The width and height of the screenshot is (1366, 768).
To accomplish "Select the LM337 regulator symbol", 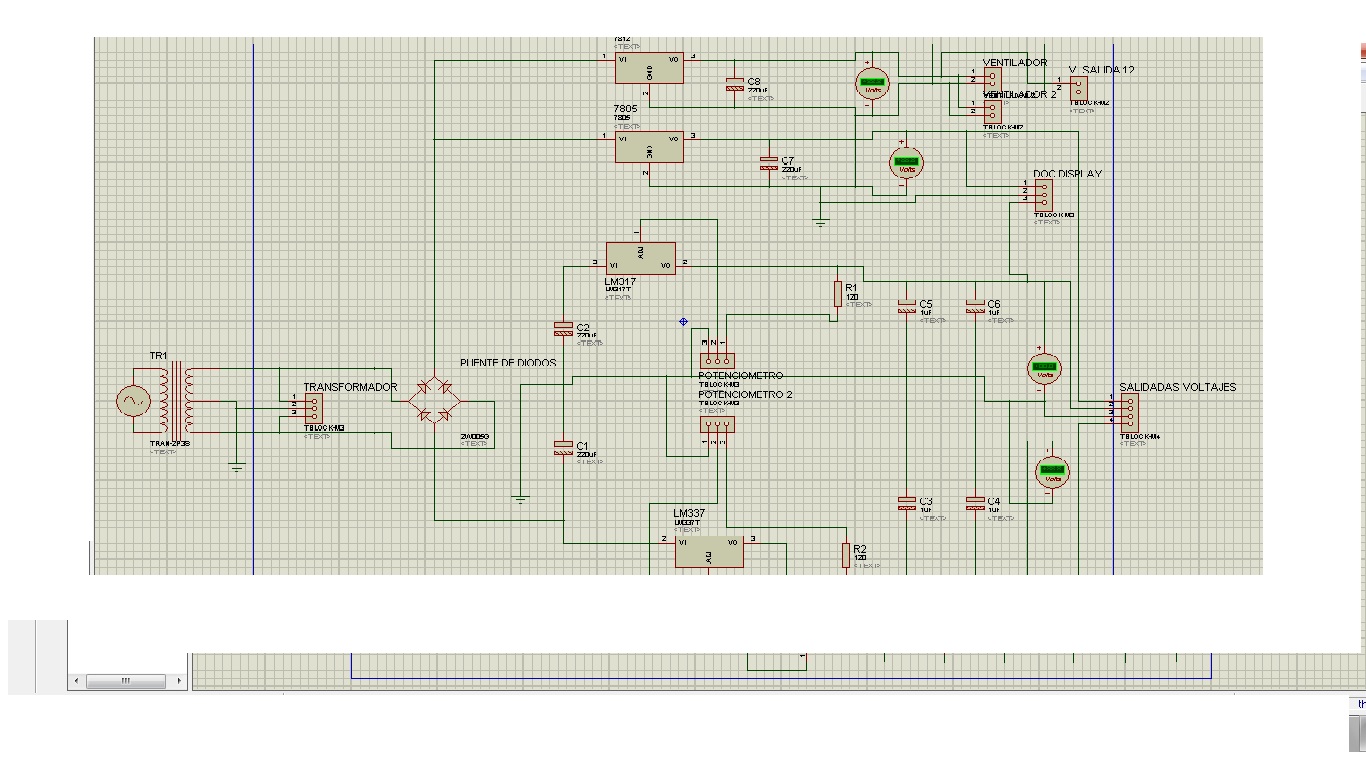I will [709, 551].
